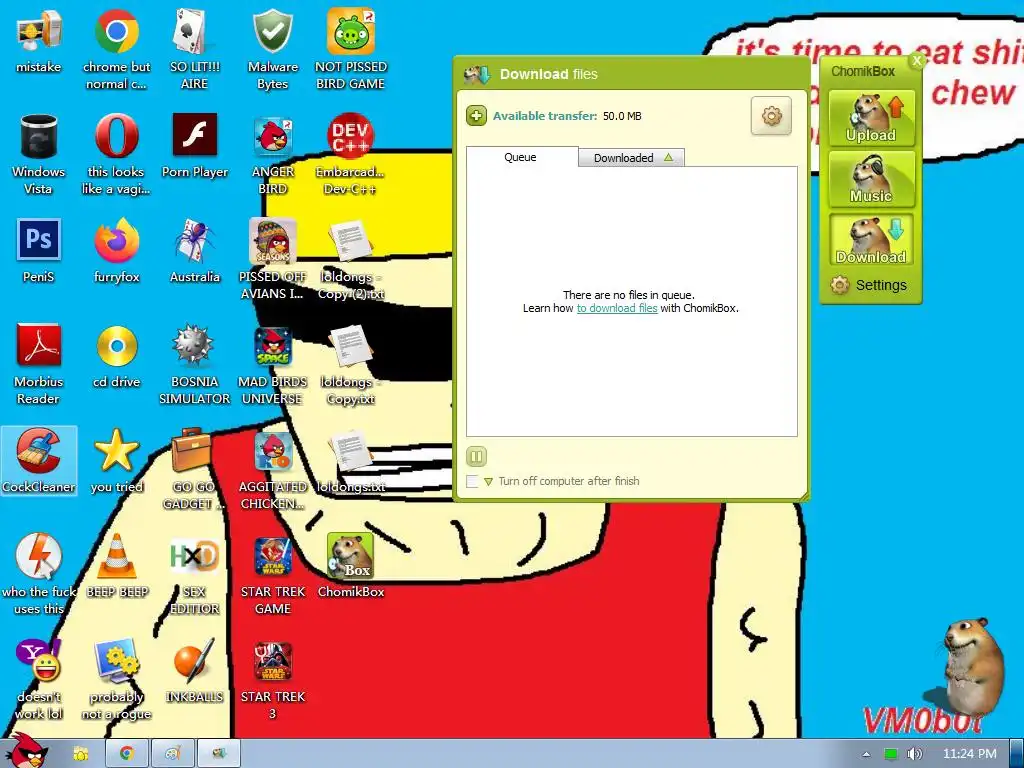Select the 'cd drive' icon

pyautogui.click(x=117, y=357)
